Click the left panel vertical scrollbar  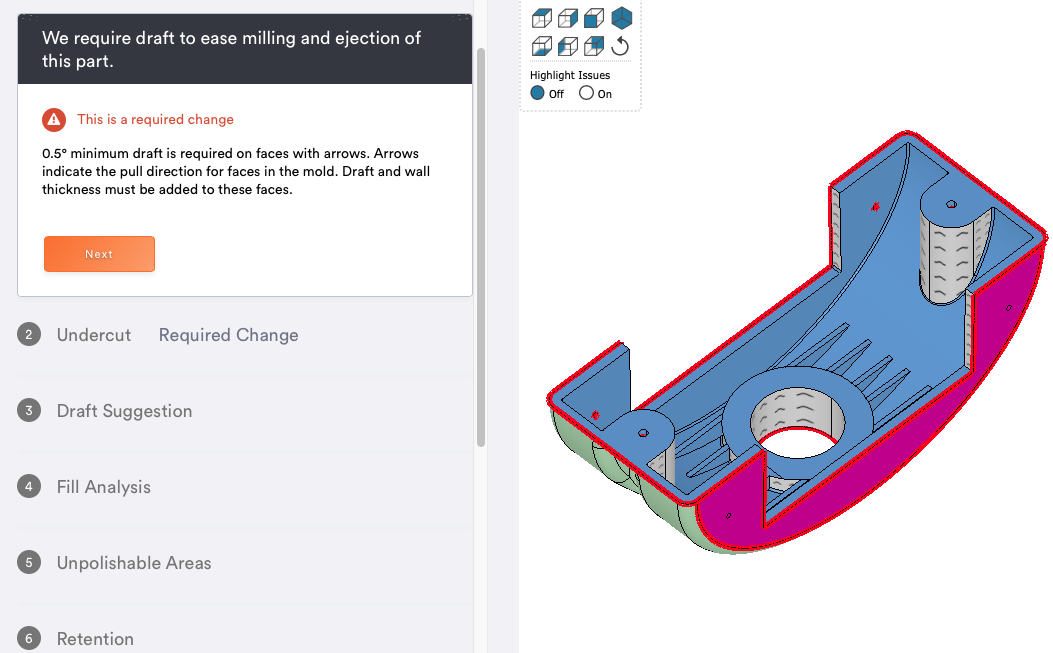481,247
